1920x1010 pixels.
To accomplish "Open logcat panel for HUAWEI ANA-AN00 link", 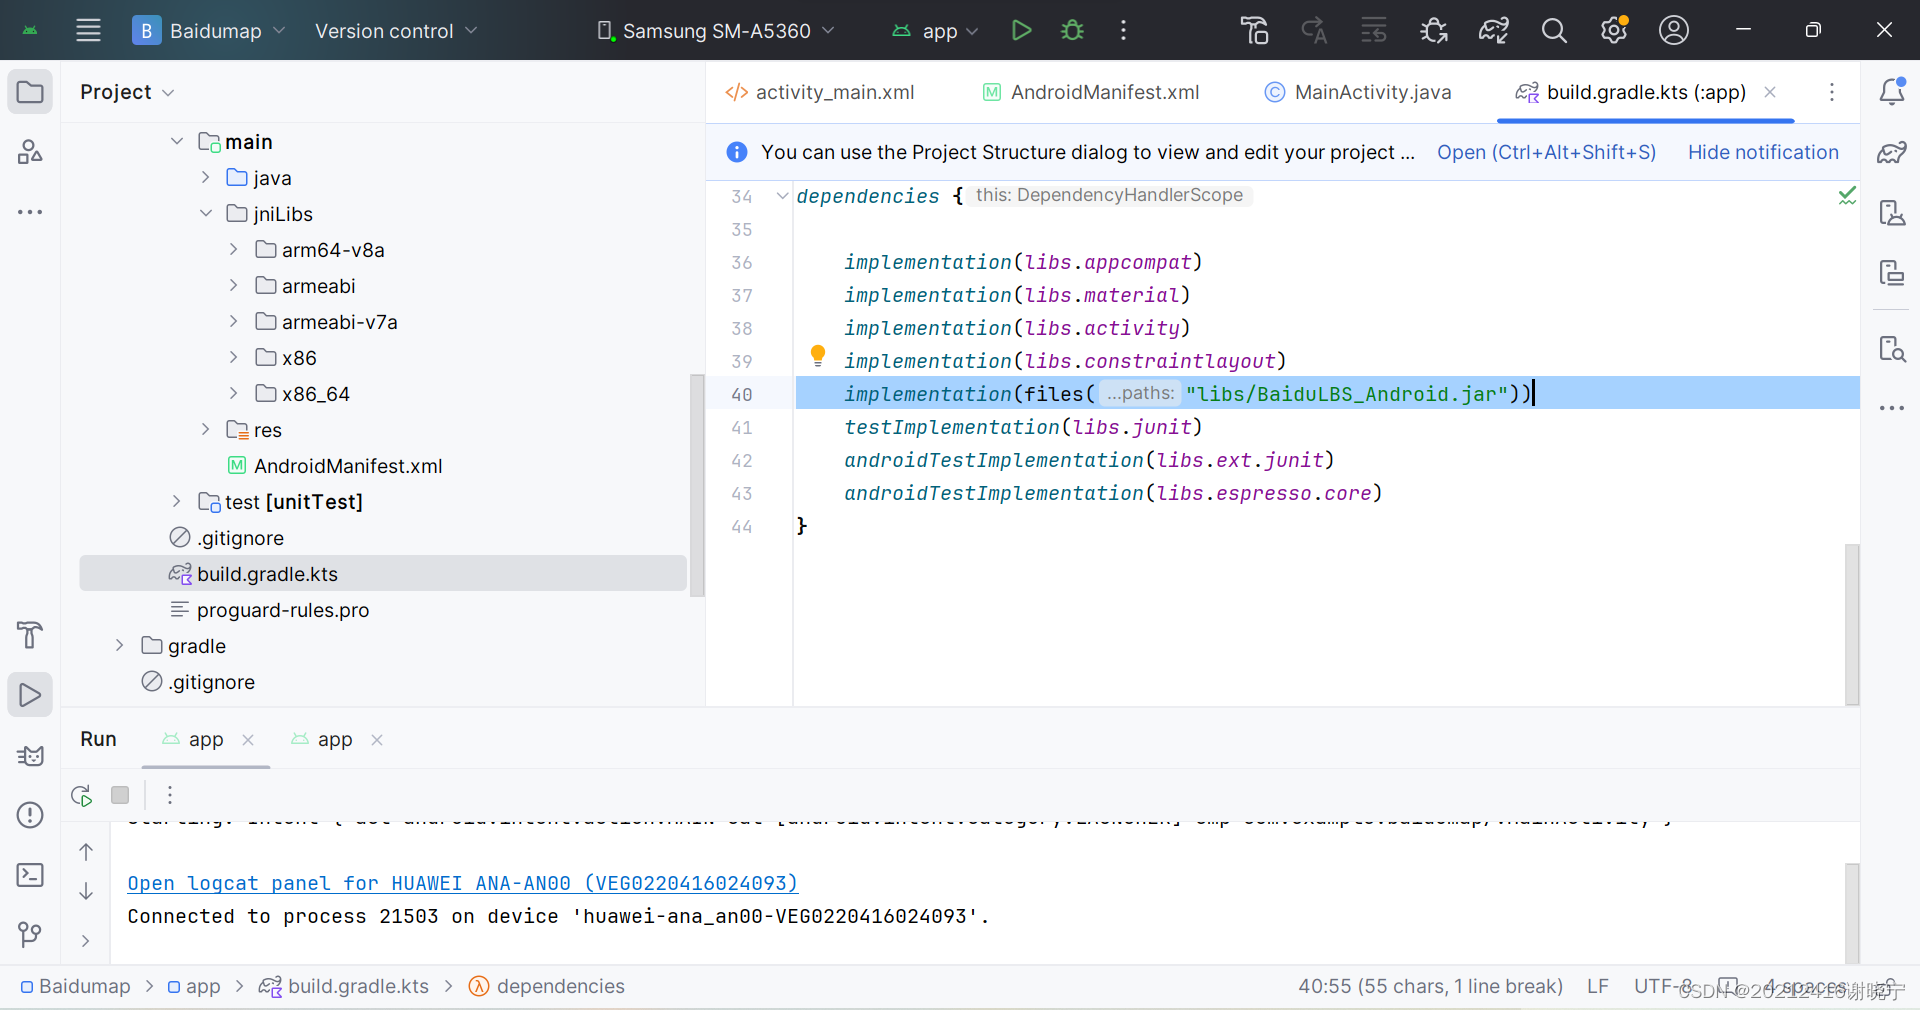I will coord(462,883).
